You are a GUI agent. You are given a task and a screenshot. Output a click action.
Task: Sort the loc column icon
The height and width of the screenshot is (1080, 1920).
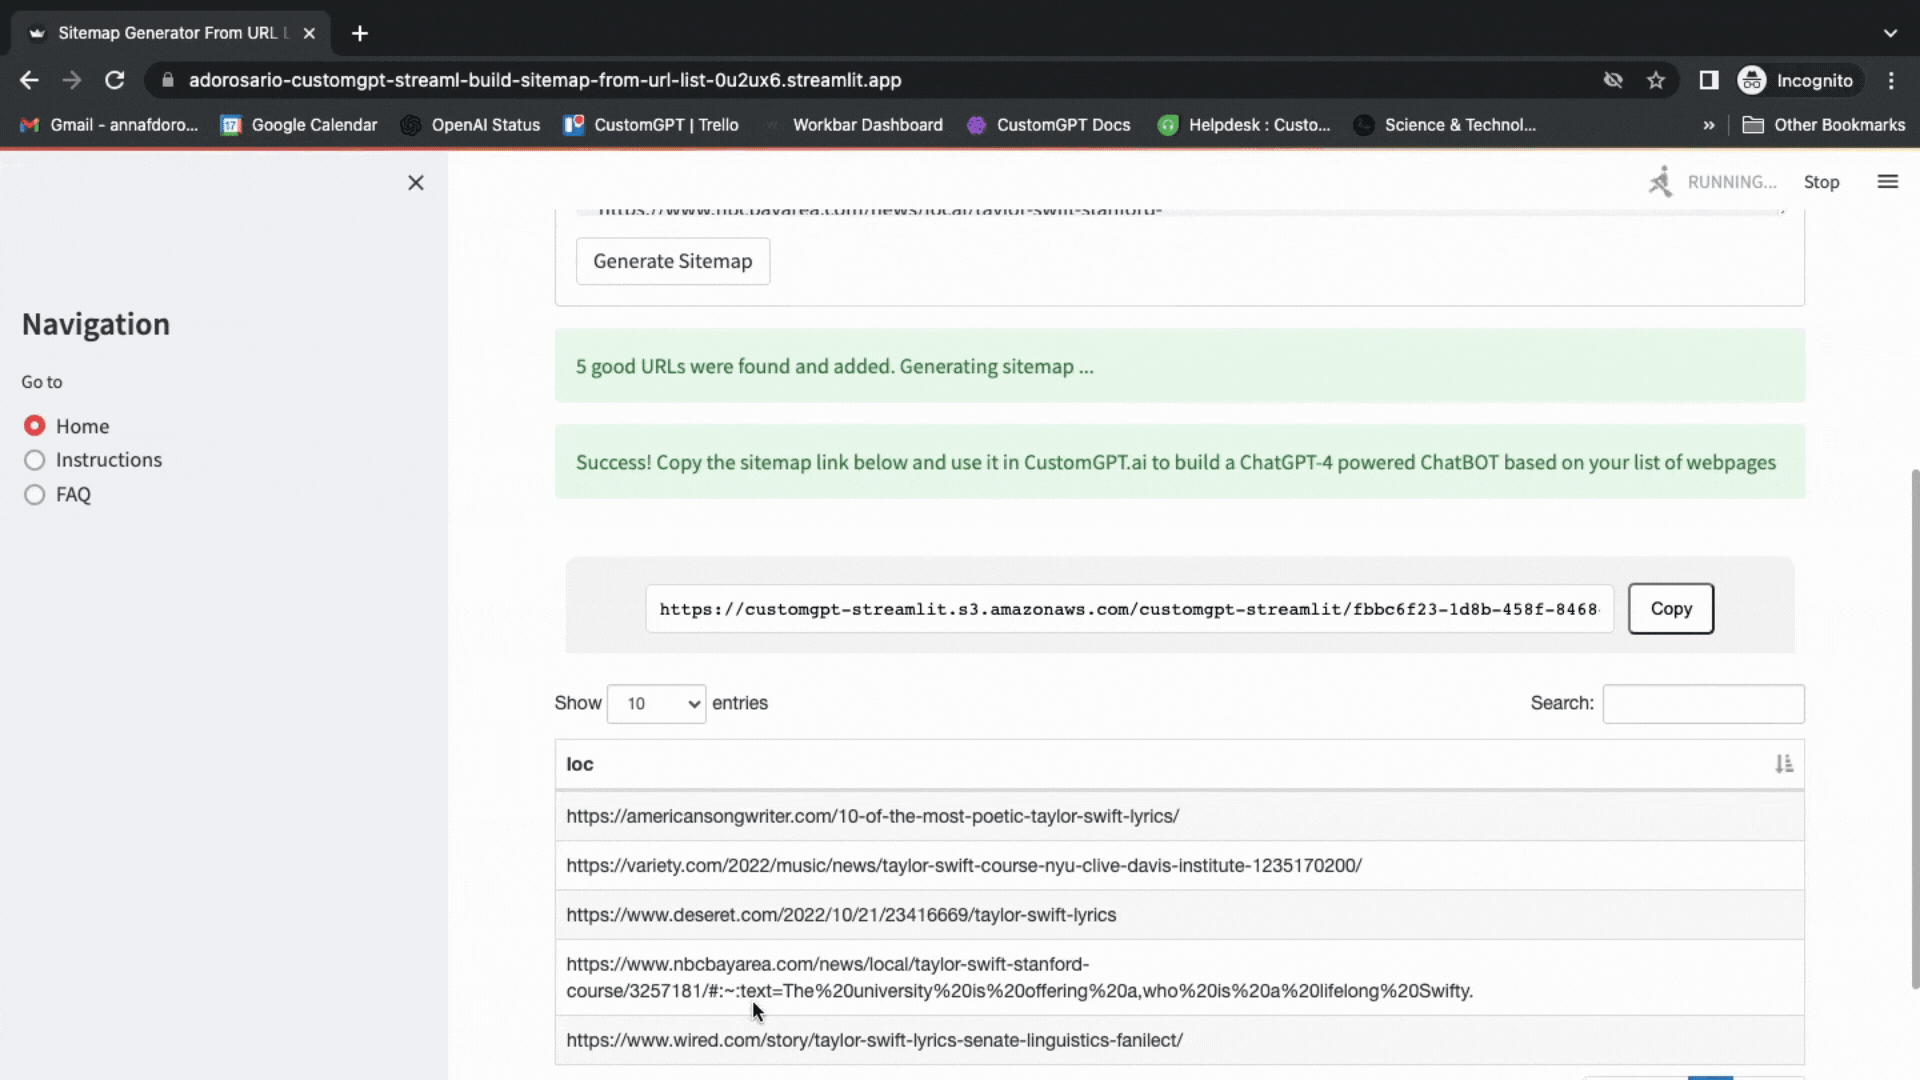[x=1784, y=764]
